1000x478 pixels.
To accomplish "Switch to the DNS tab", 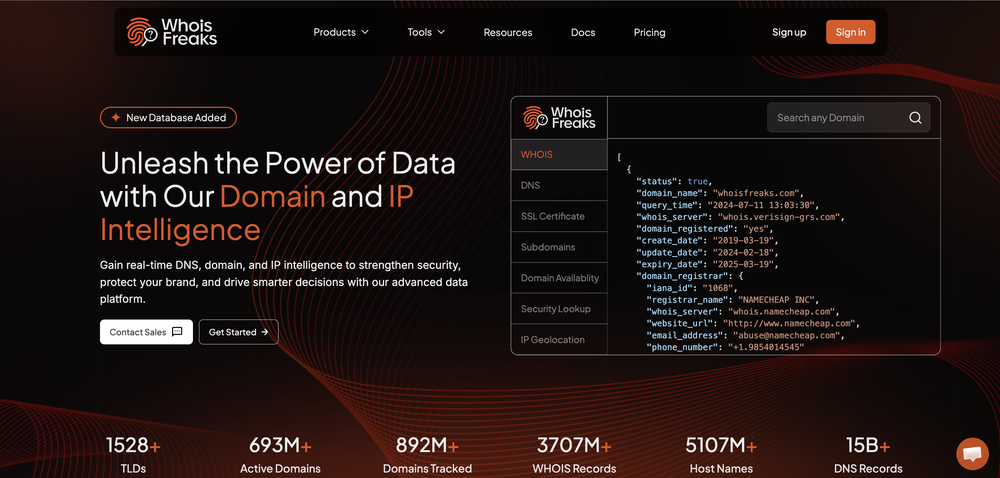I will (559, 185).
